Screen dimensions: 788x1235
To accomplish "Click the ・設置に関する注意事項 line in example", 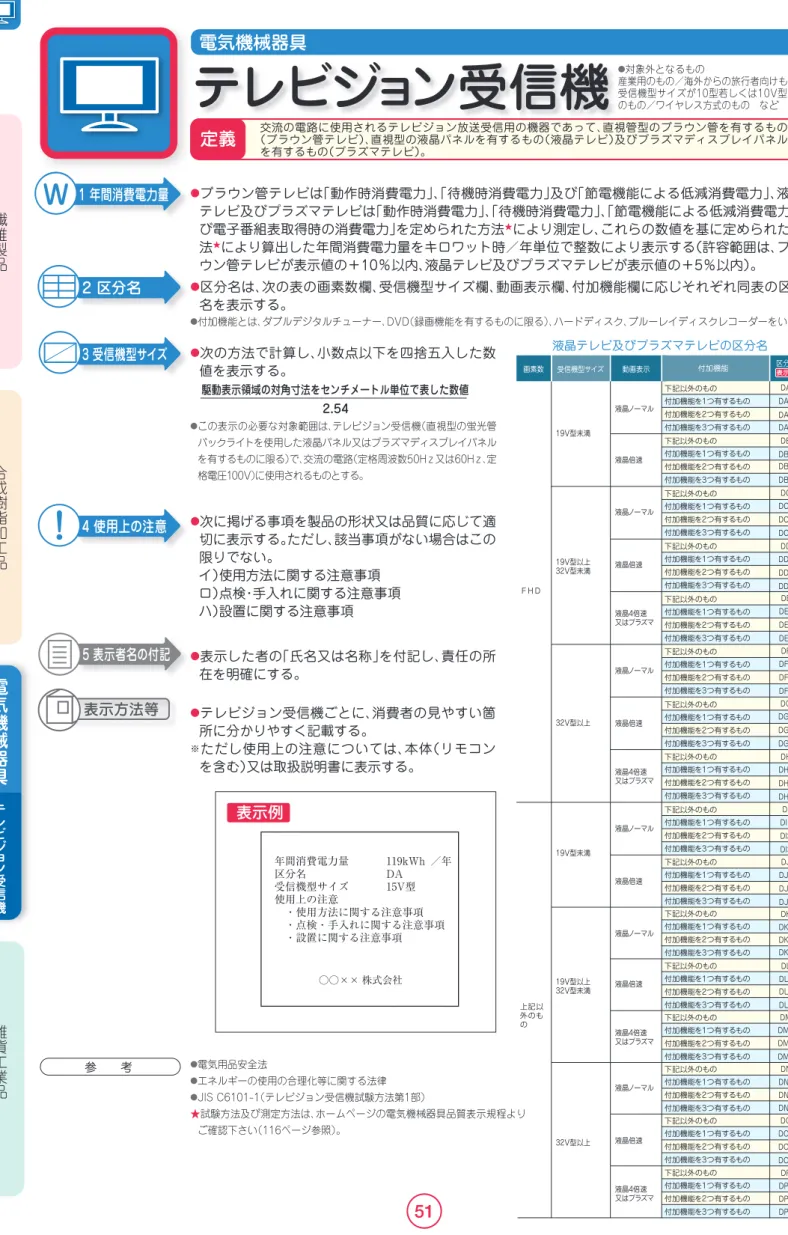I will point(344,938).
